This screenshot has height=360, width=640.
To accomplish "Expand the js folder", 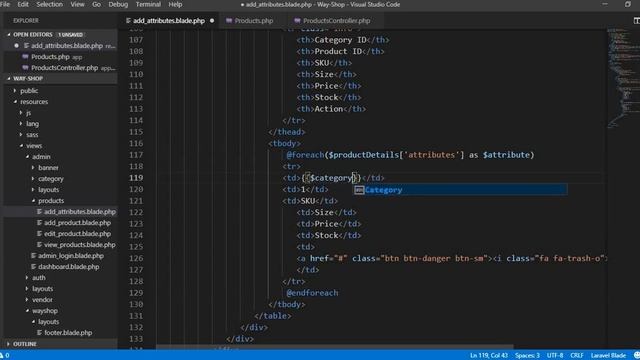I will pos(28,113).
